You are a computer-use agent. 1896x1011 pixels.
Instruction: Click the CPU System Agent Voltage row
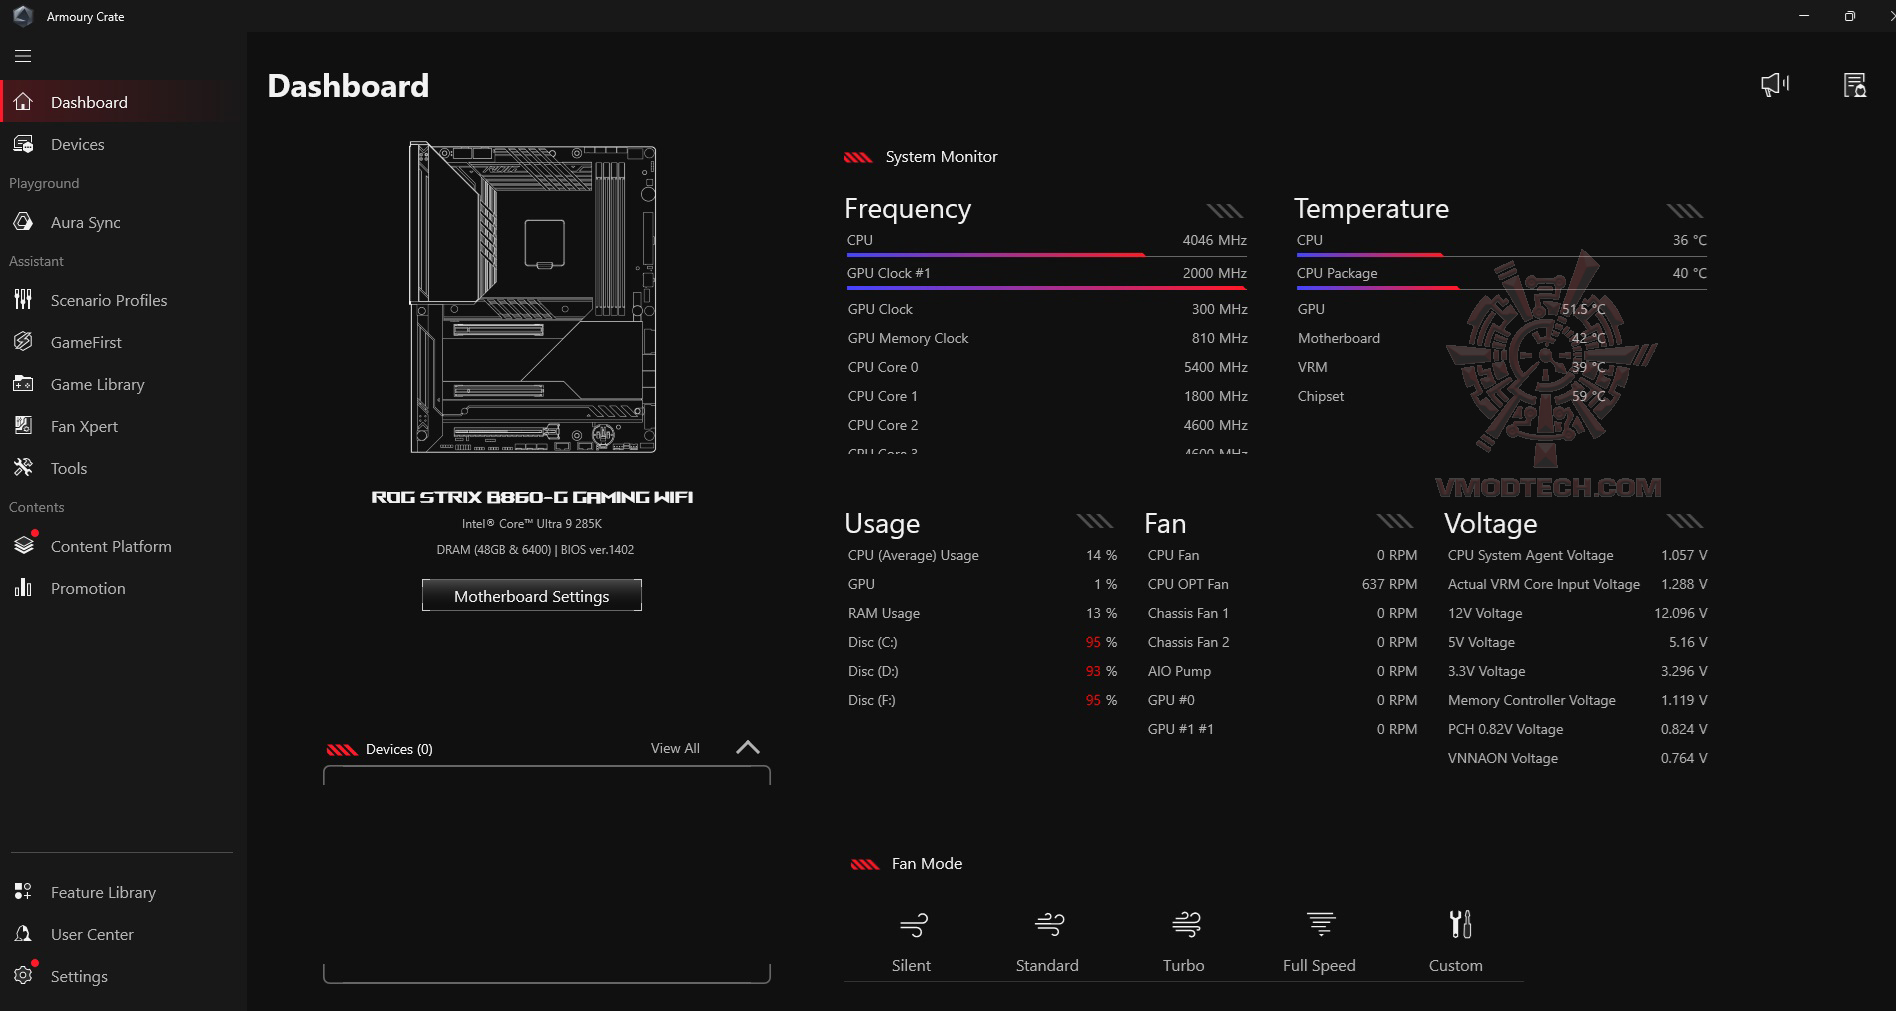[1577, 555]
